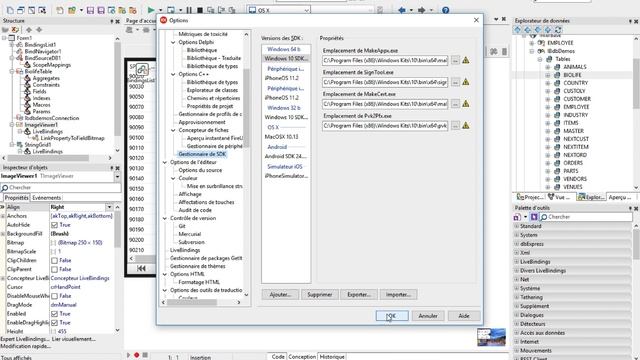Expand the CUSTOMER table node

(548, 99)
